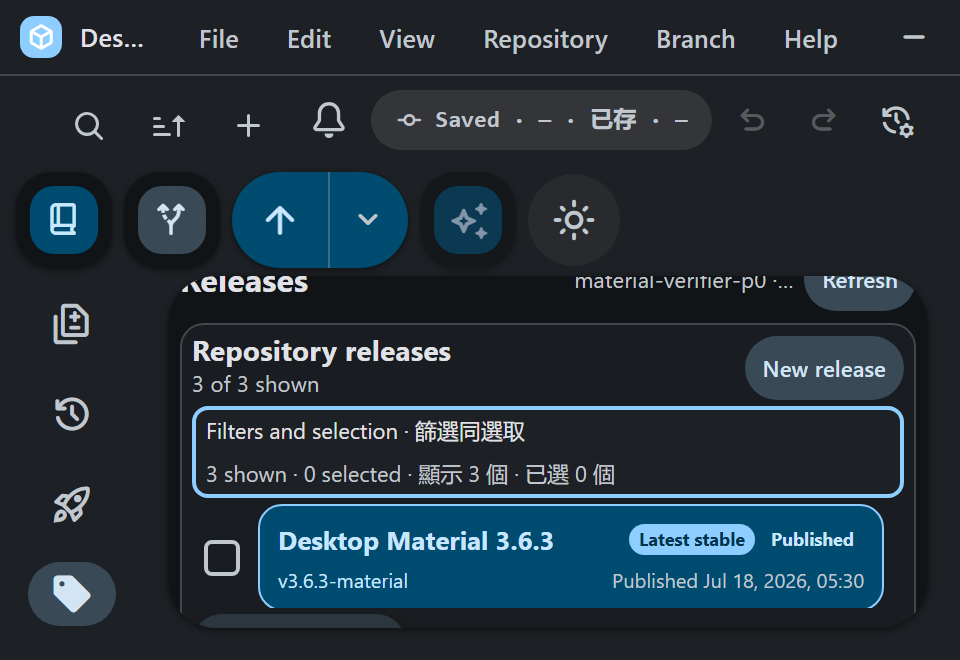Open the Desktop Material 3.6.3 release card
Viewport: 960px width, 660px height.
[x=571, y=556]
